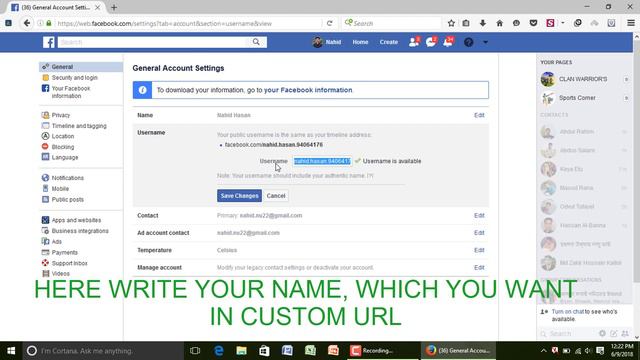The image size is (640, 360).
Task: Go to Nahid profile link in header
Action: click(327, 42)
